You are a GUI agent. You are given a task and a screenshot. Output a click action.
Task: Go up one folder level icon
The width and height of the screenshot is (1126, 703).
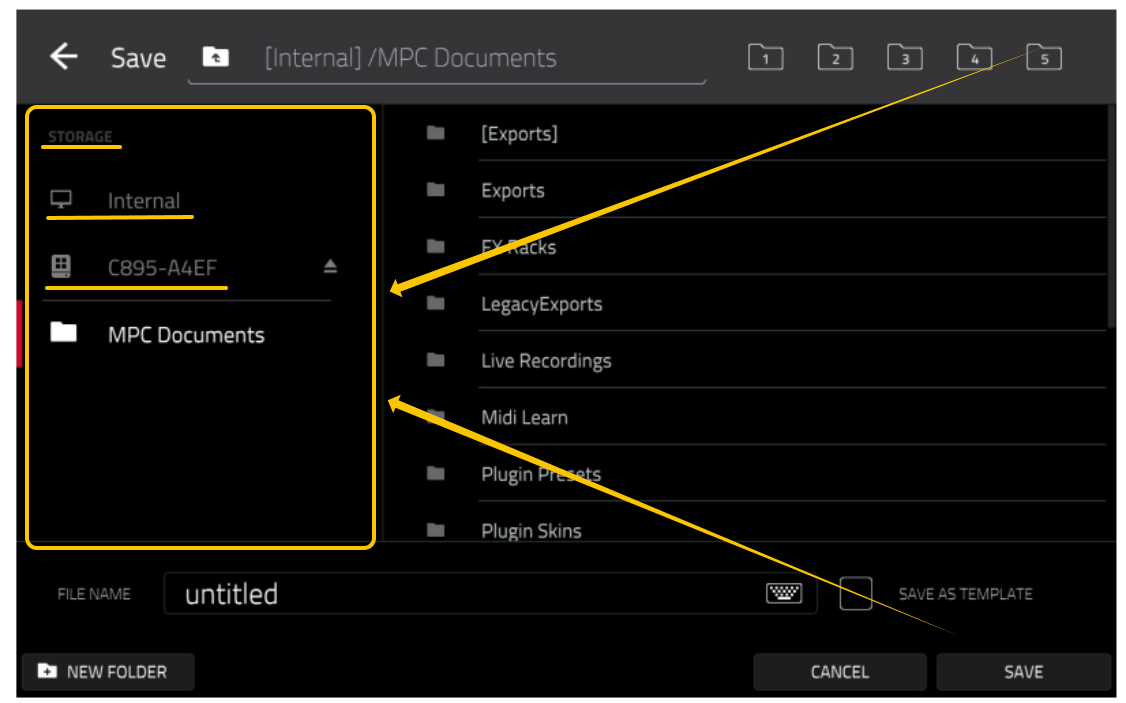(x=215, y=56)
